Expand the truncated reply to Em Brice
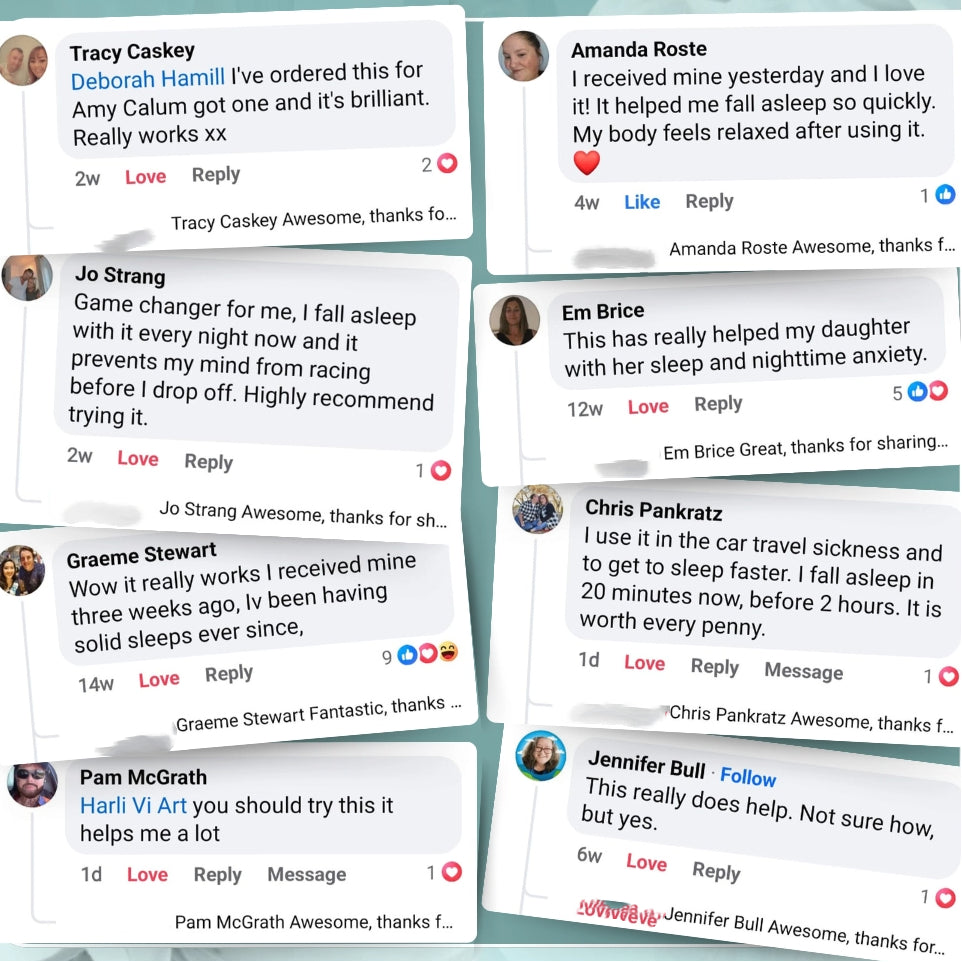Image resolution: width=962 pixels, height=962 pixels. (805, 447)
